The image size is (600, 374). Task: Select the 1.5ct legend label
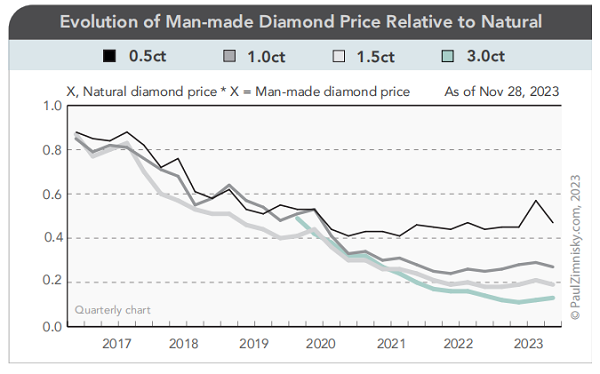(376, 57)
